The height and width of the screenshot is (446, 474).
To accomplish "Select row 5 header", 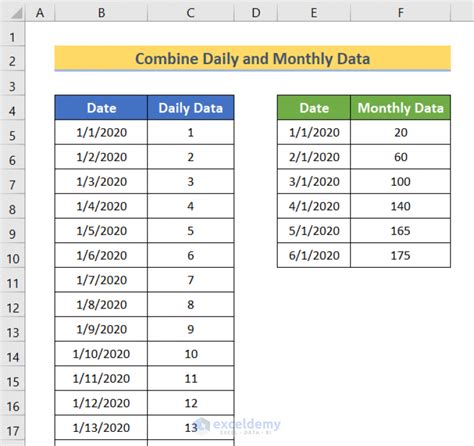I will [12, 132].
